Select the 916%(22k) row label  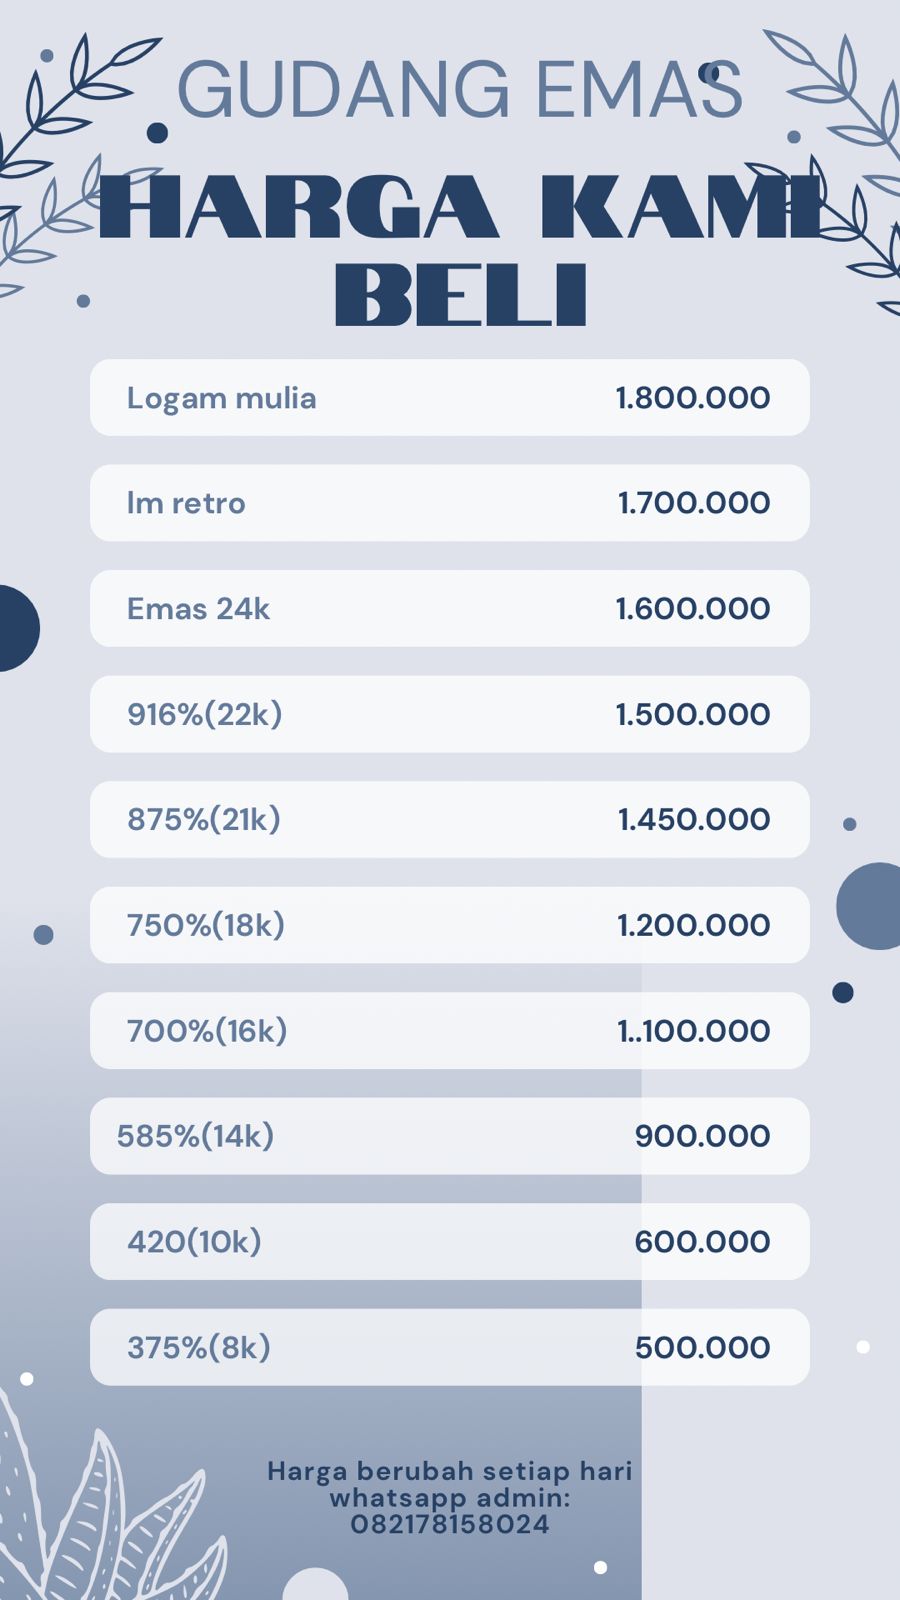tap(204, 714)
